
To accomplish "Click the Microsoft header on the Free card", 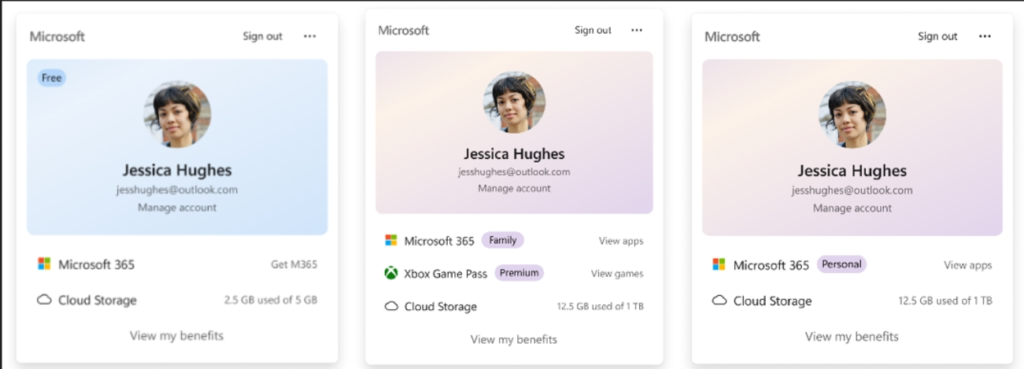I will pyautogui.click(x=57, y=37).
